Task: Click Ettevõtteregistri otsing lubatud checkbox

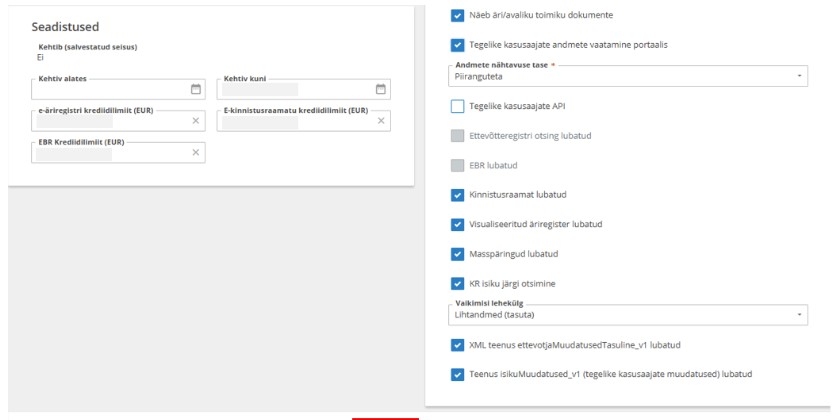Action: coord(457,136)
